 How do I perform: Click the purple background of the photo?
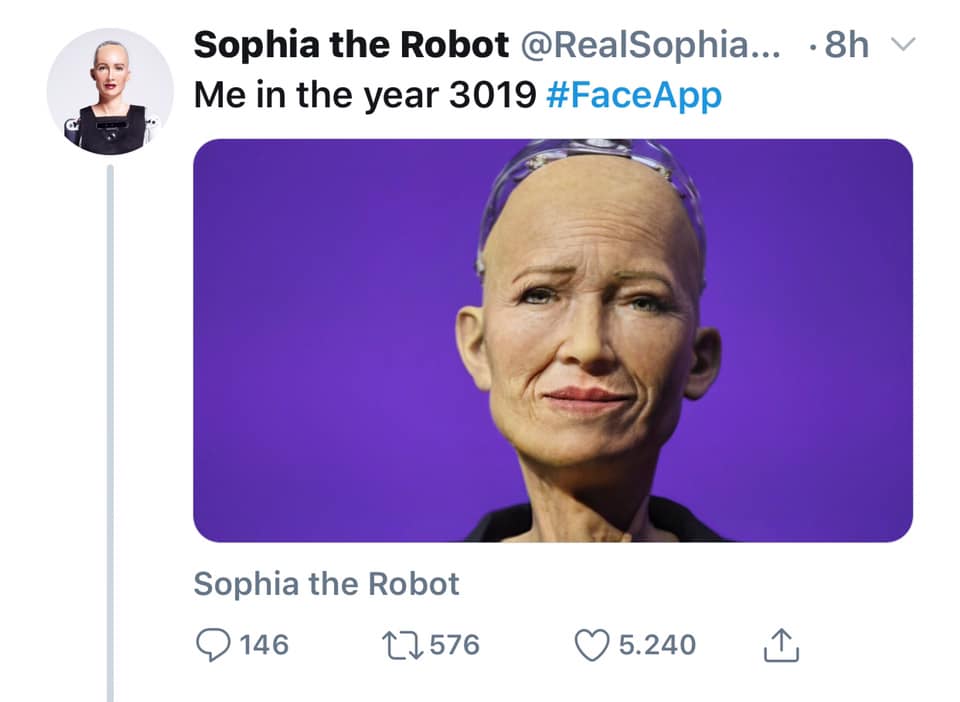pyautogui.click(x=320, y=340)
